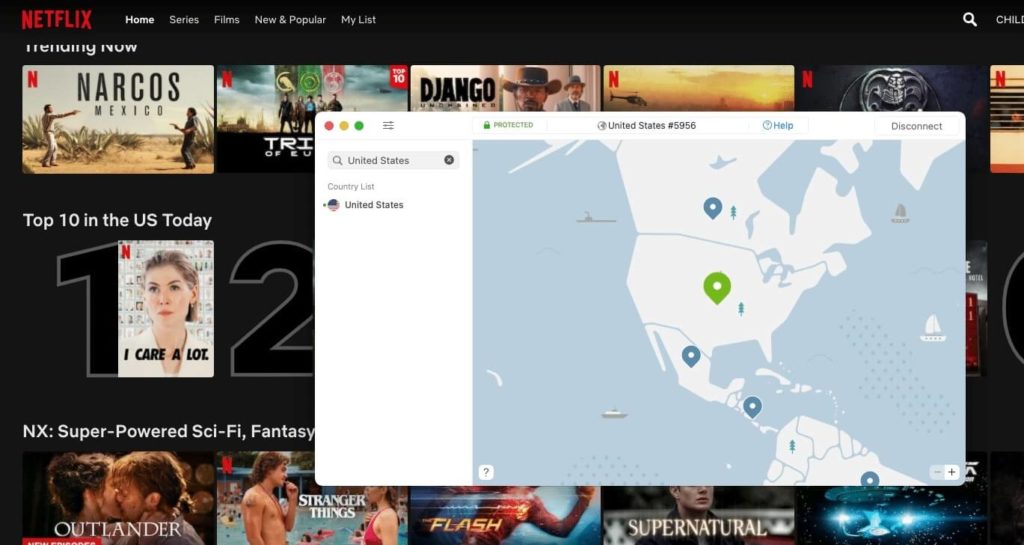Open the Films menu item

[227, 20]
